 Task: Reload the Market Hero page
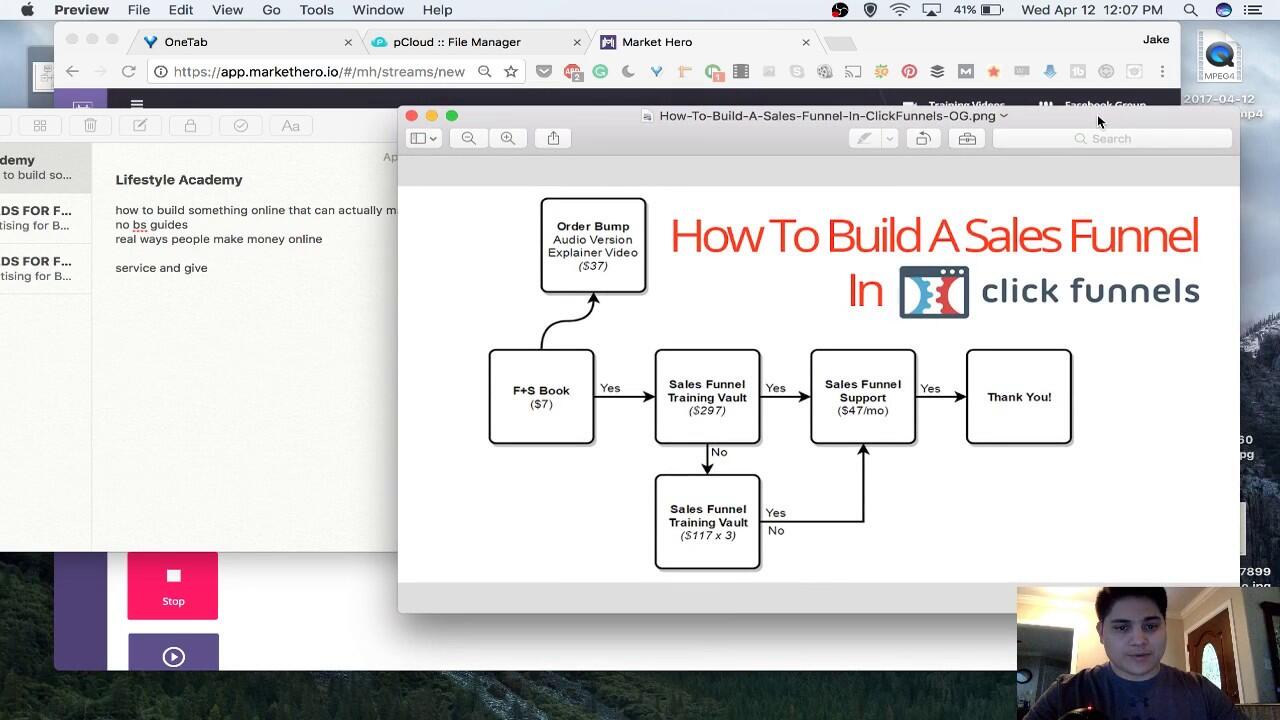coord(128,72)
